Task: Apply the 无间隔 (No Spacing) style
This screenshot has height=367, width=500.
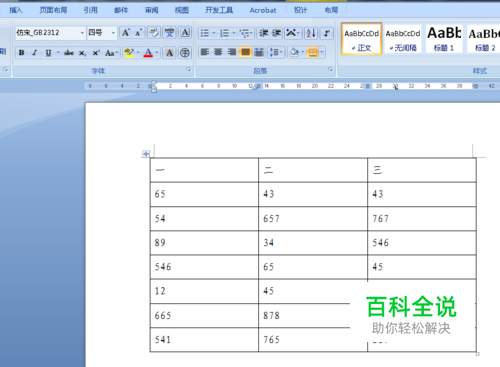Action: coord(403,39)
